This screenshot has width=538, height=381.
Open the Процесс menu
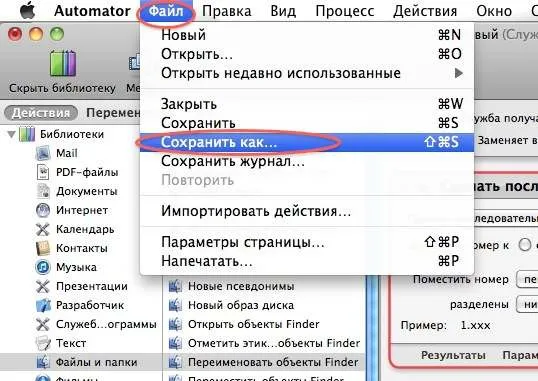click(345, 11)
